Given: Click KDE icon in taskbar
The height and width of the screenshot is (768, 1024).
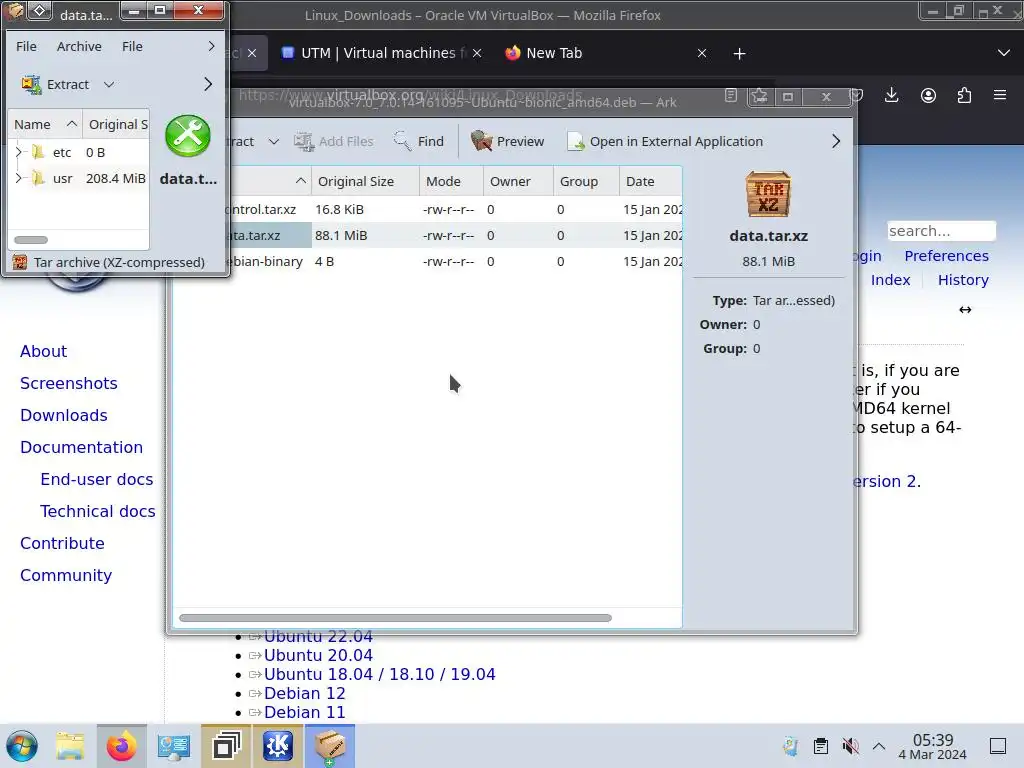Looking at the screenshot, I should tap(278, 746).
